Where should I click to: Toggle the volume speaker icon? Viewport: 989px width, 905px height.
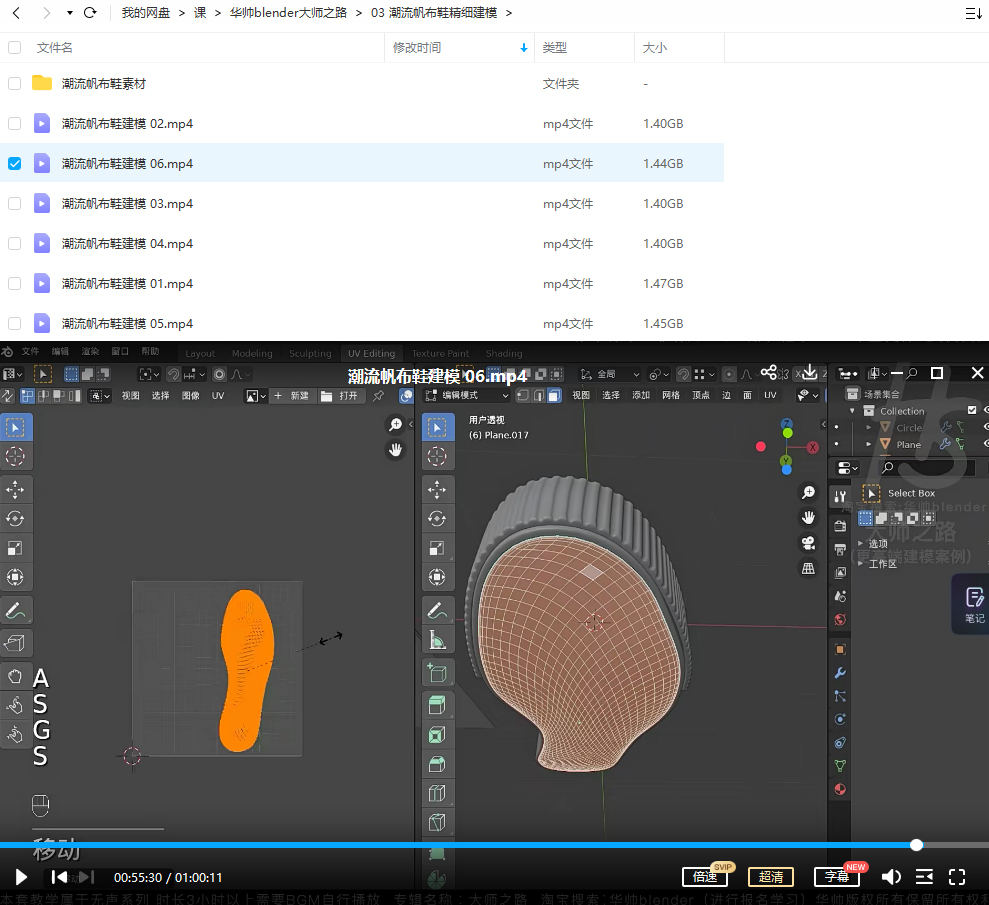pos(890,877)
